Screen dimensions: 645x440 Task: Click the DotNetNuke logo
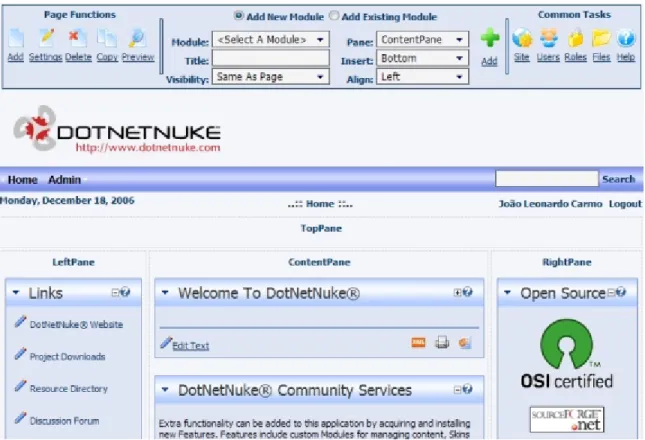tap(117, 129)
